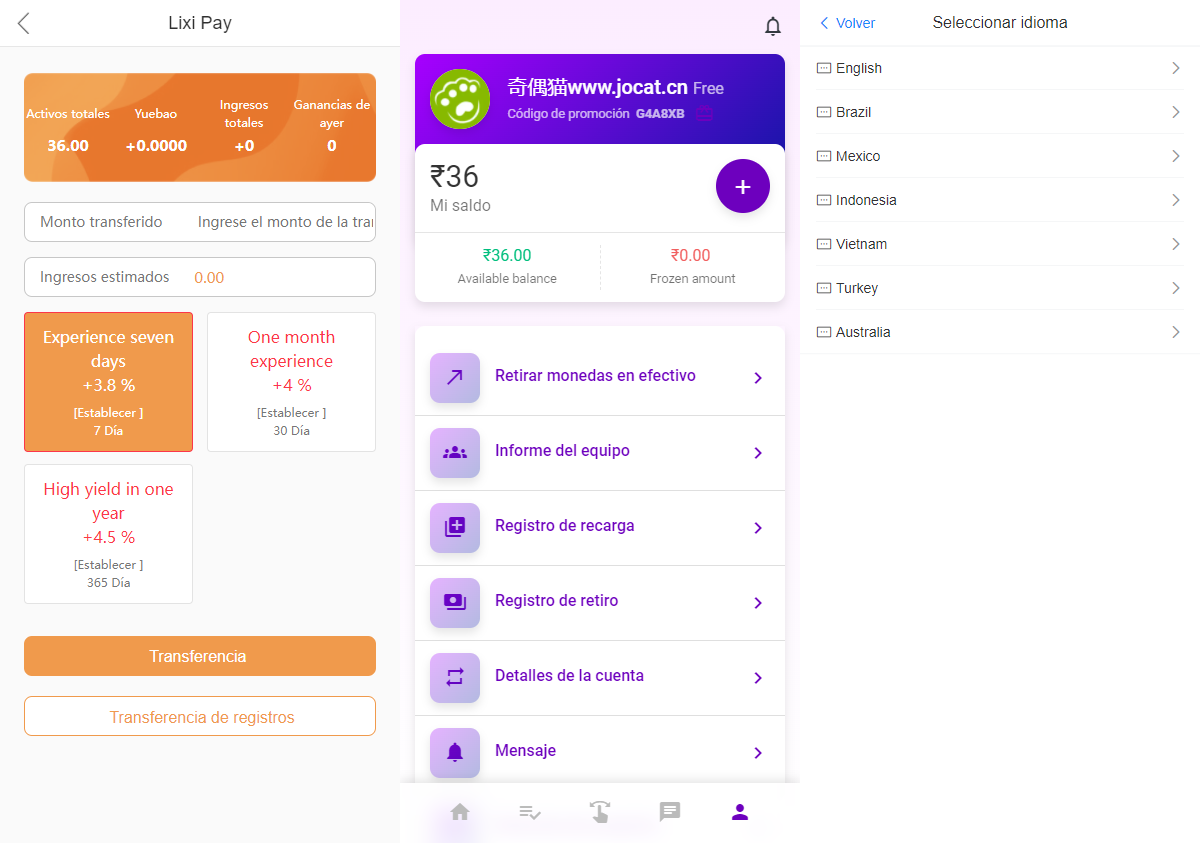Open the task list icon in bottom navigation
The width and height of the screenshot is (1200, 843).
pyautogui.click(x=530, y=812)
